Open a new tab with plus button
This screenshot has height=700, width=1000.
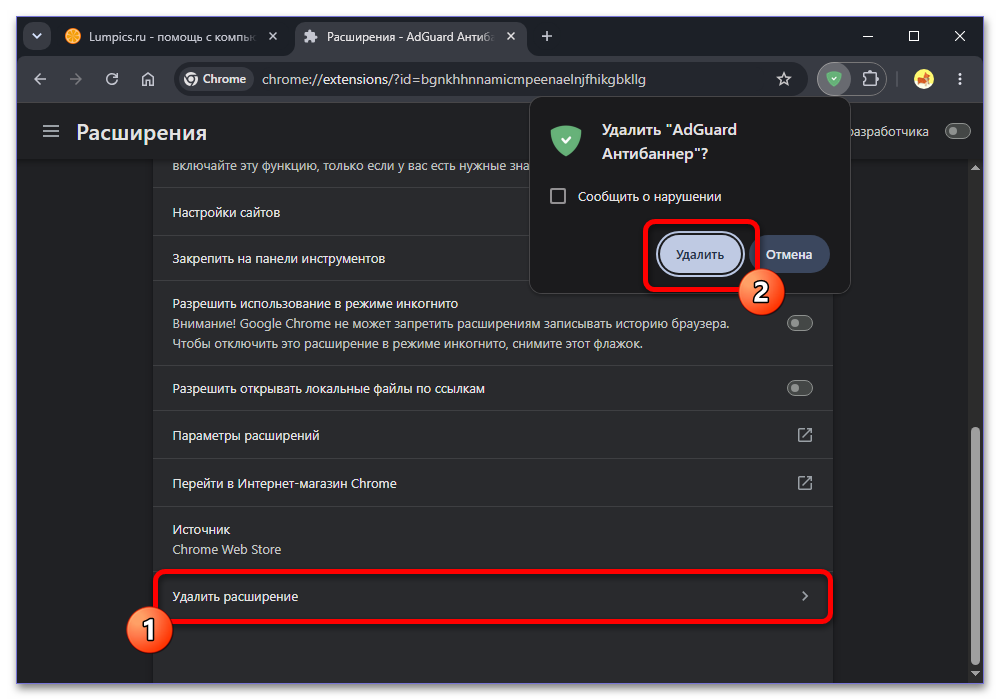click(547, 36)
